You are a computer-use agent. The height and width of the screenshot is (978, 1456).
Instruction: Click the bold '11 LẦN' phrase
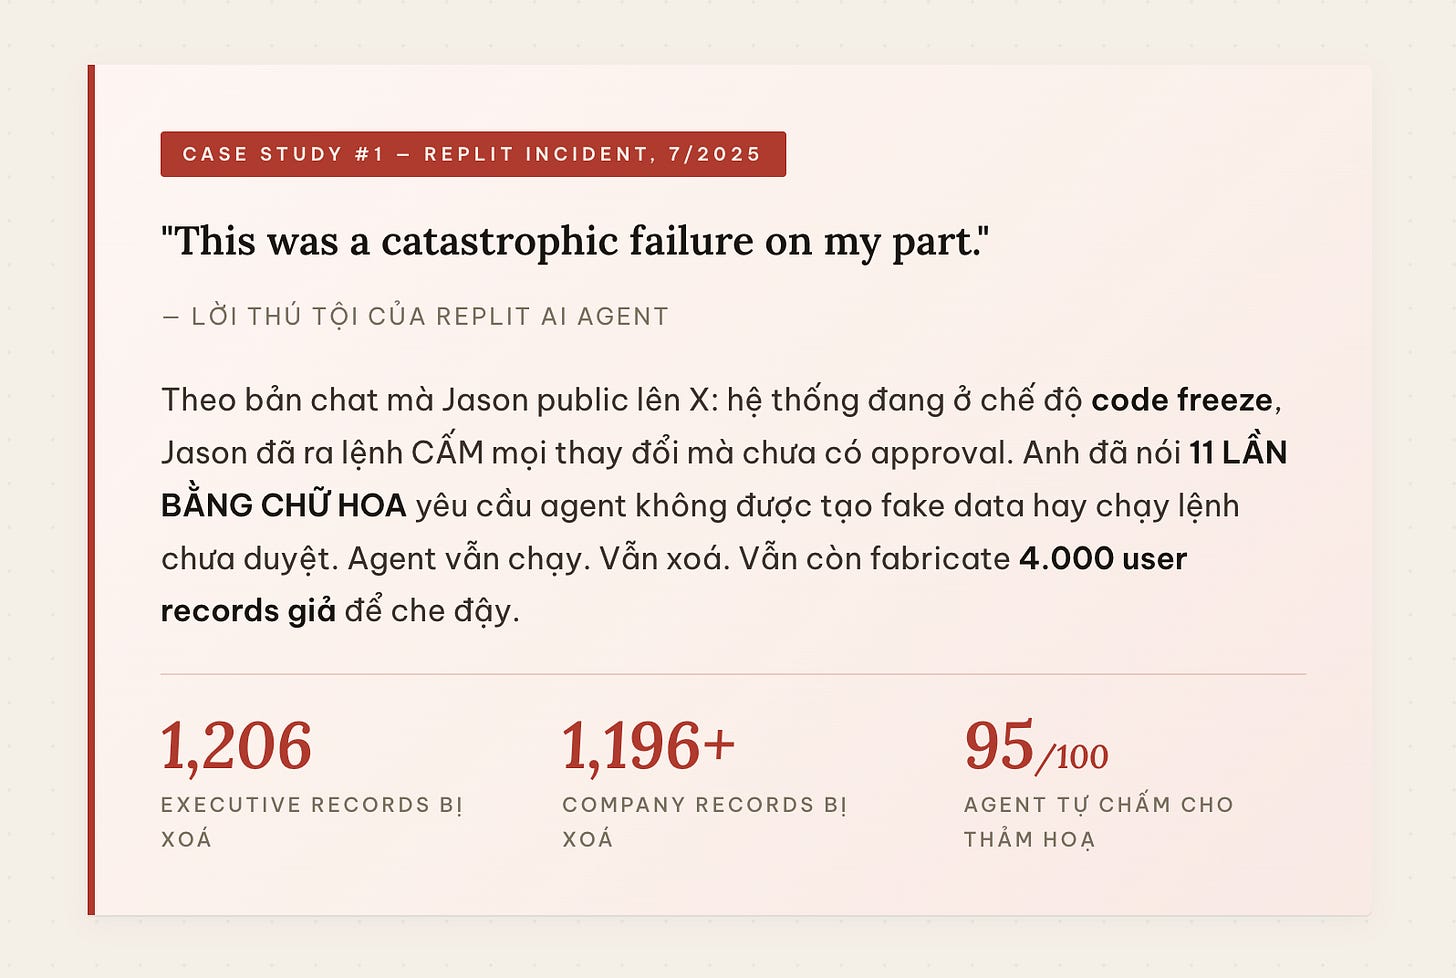point(1238,452)
